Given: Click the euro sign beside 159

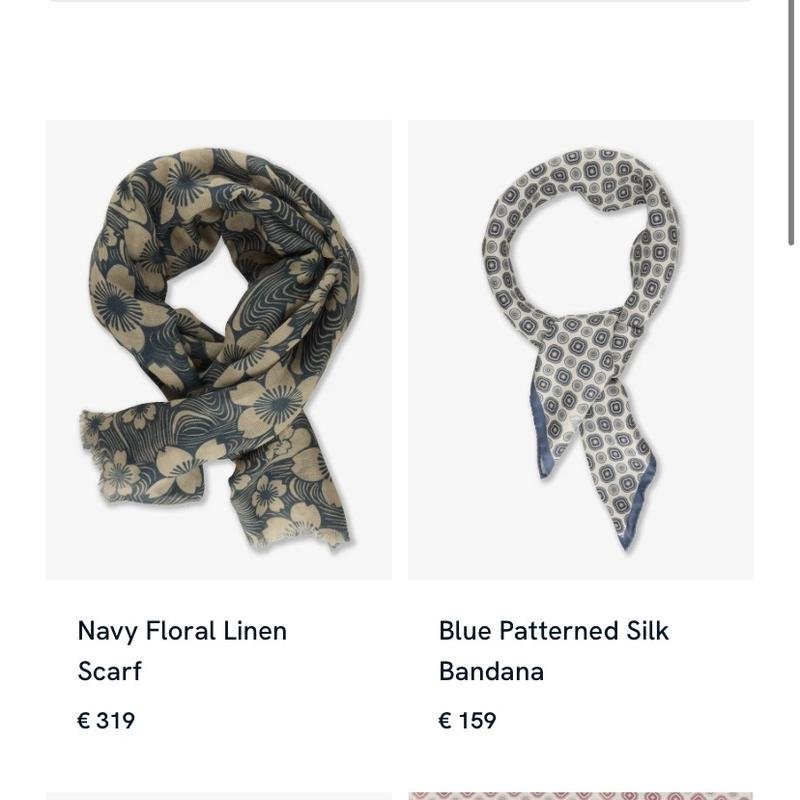Looking at the screenshot, I should [445, 720].
